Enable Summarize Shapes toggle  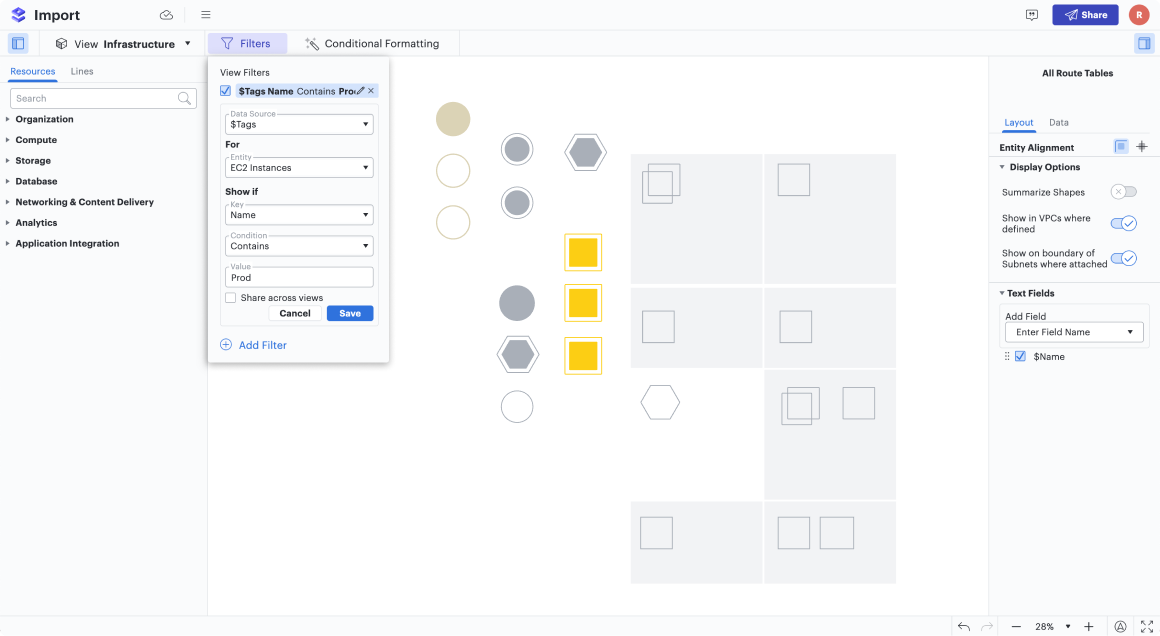pos(1123,192)
